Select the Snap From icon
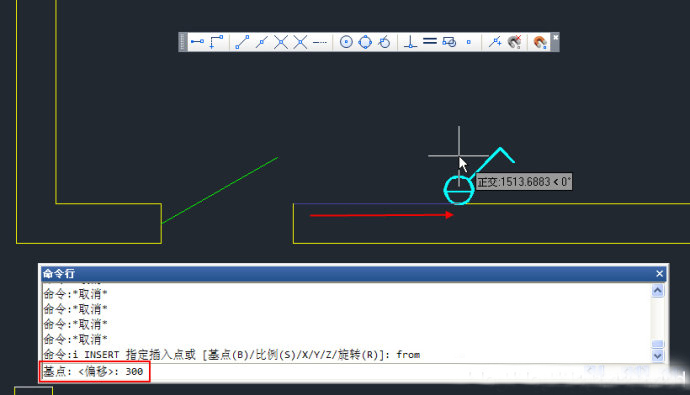The image size is (690, 395). [216, 42]
